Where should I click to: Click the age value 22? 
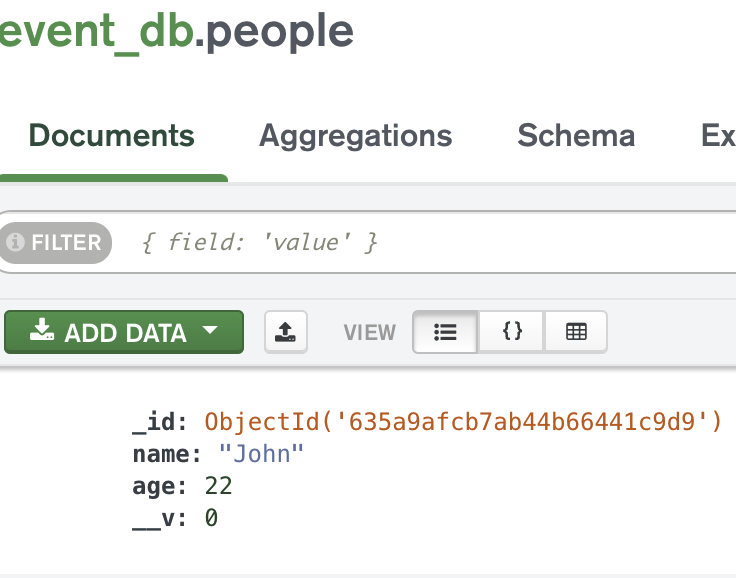coord(218,486)
